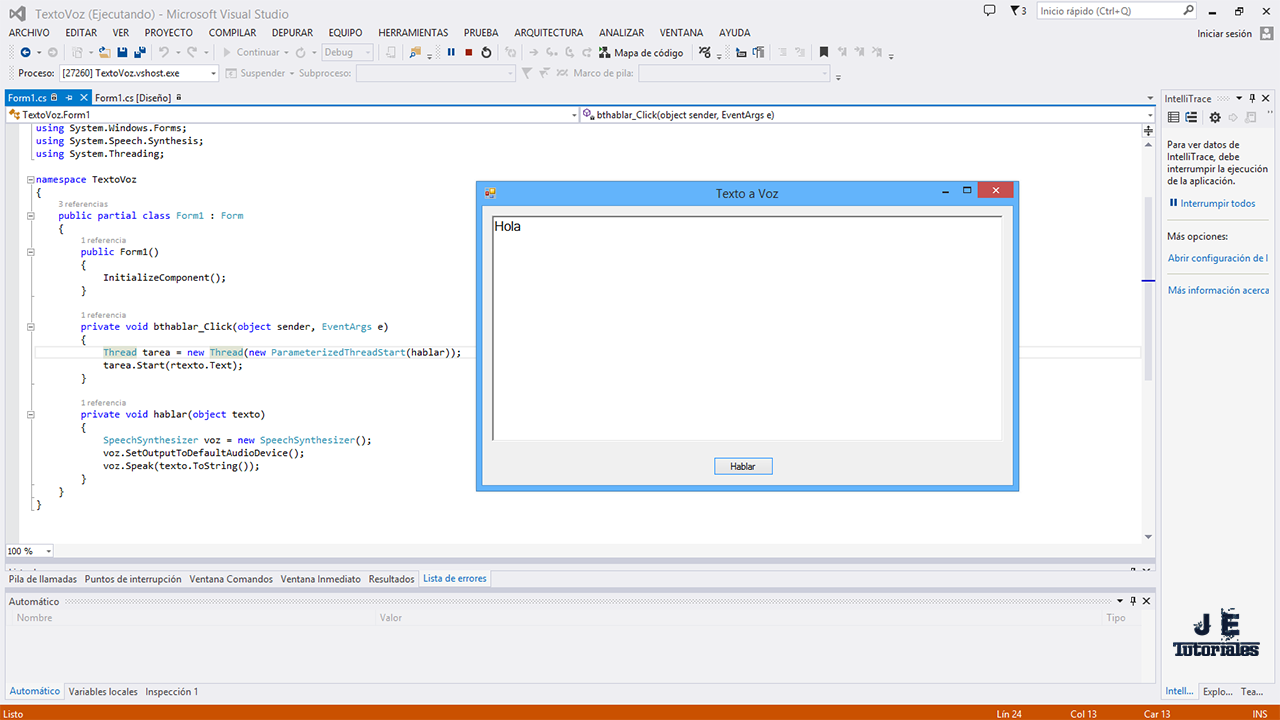Viewport: 1280px width, 720px height.
Task: Open file with the folder toolbar icon
Action: click(x=104, y=52)
